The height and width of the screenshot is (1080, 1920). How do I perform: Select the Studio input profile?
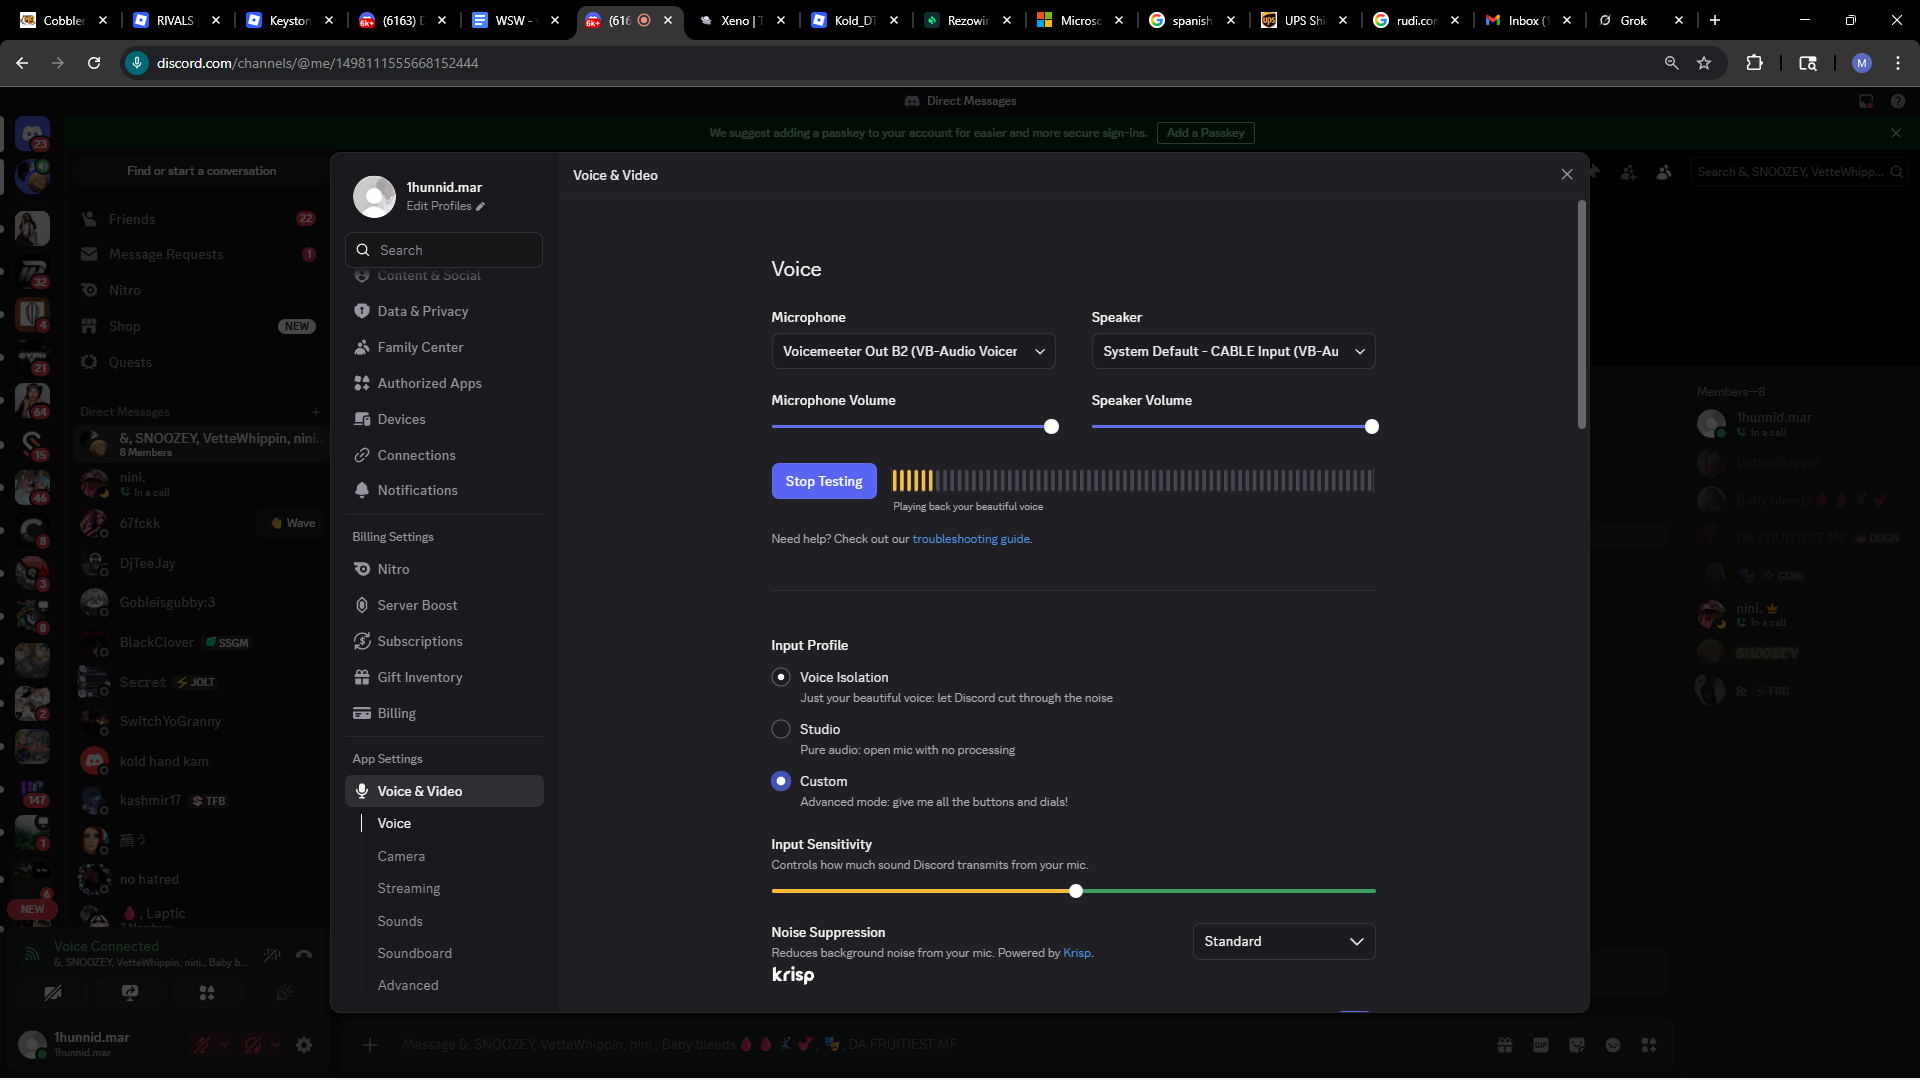point(781,729)
